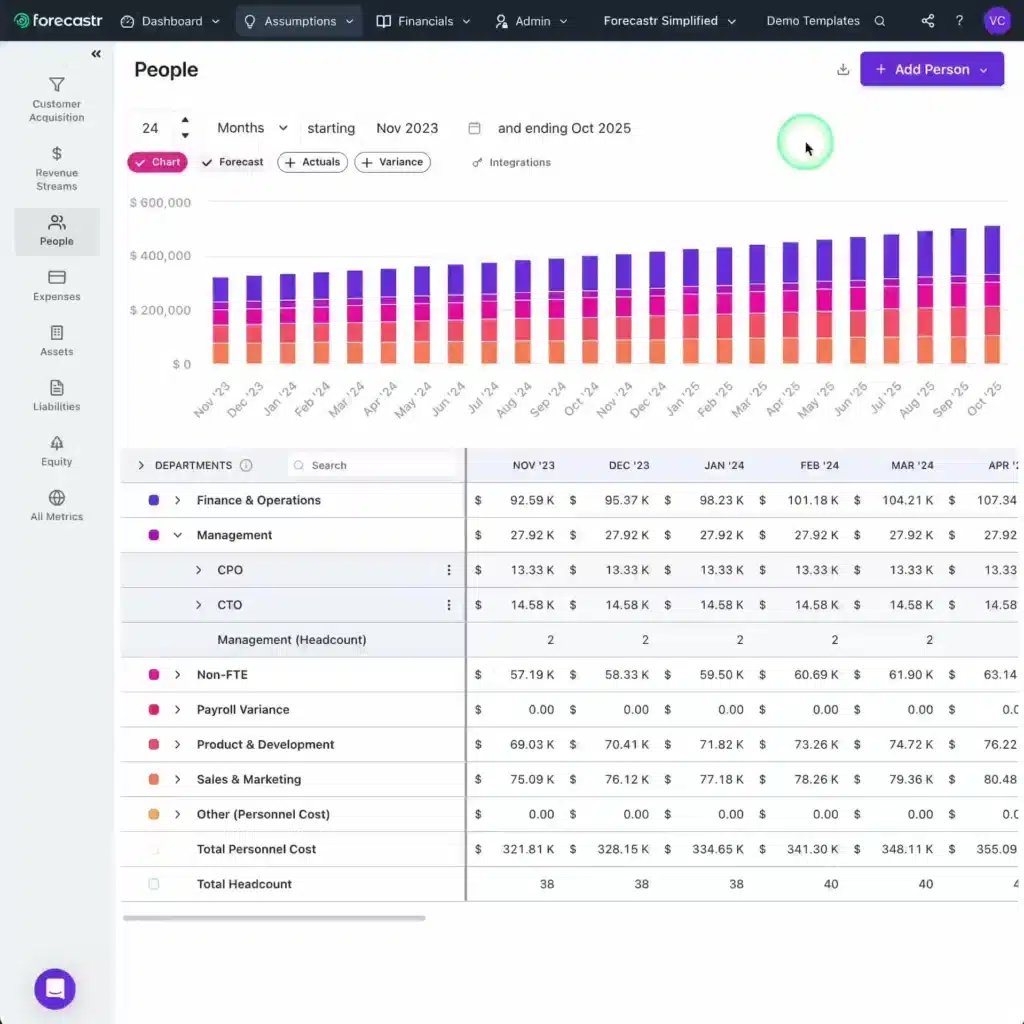The width and height of the screenshot is (1024, 1024).
Task: Open the Equity sidebar icon
Action: 57,443
